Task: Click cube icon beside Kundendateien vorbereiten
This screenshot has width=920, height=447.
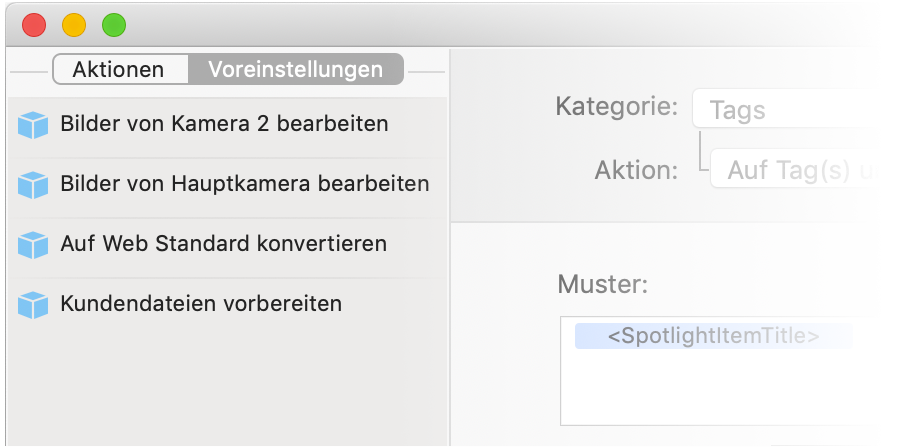Action: pos(33,304)
